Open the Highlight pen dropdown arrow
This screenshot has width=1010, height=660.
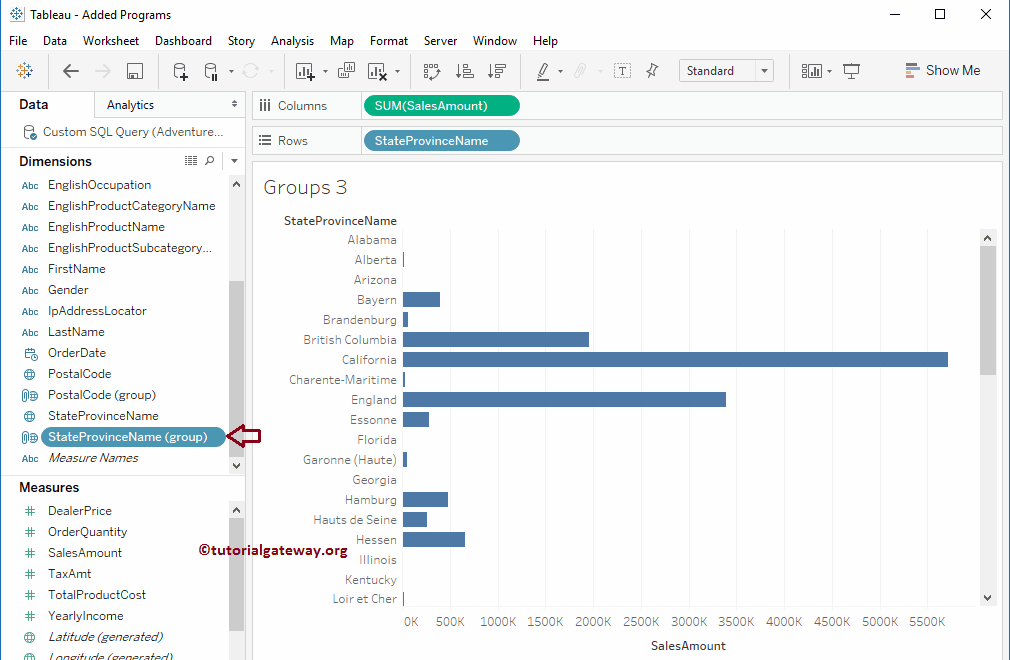click(560, 71)
